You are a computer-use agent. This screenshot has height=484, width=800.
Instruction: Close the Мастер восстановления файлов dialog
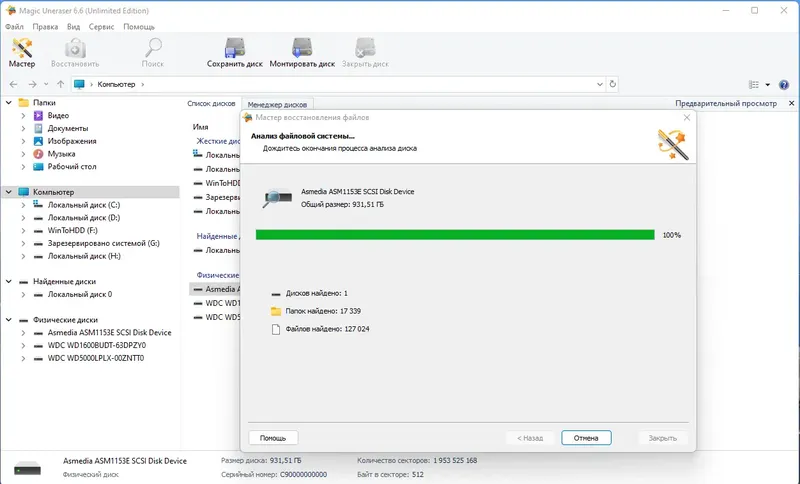[x=687, y=117]
